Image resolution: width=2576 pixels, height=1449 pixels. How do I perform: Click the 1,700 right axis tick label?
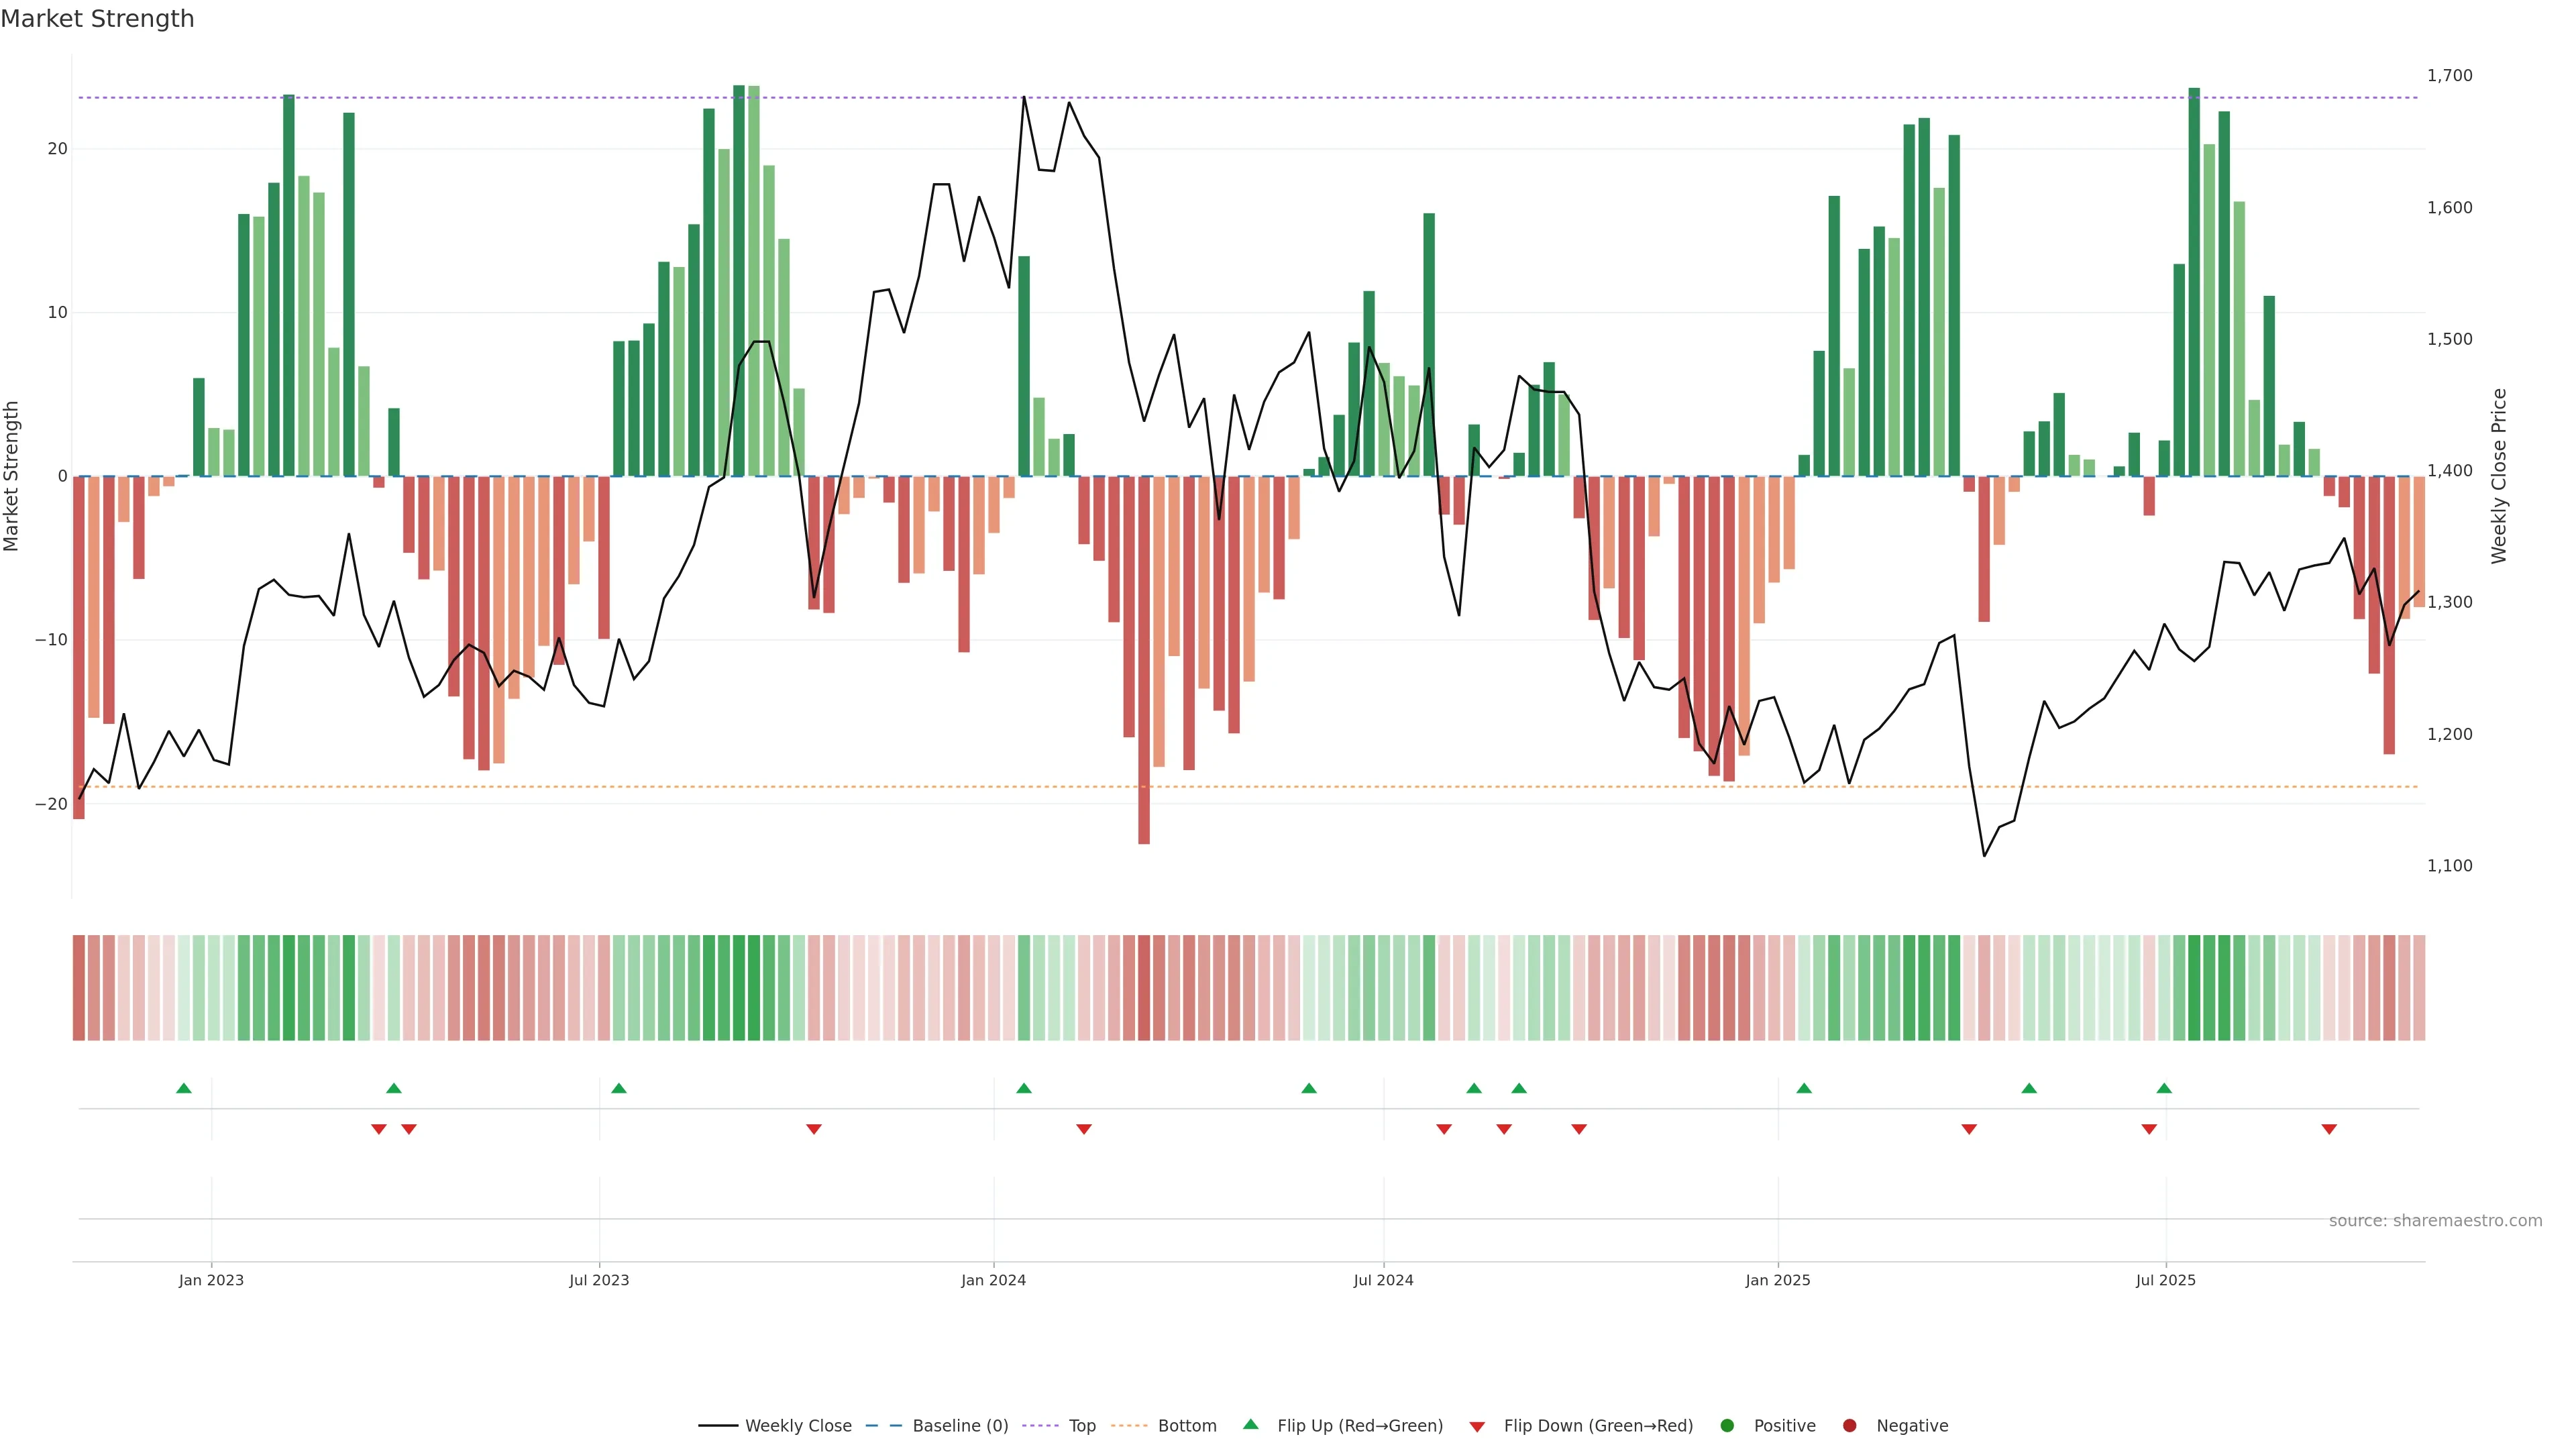click(x=2449, y=76)
